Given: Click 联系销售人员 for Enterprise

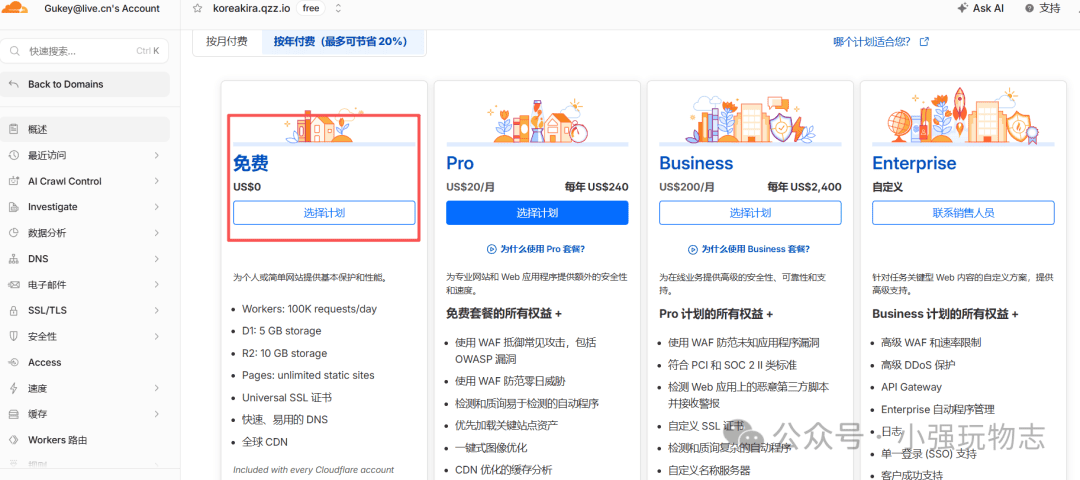Looking at the screenshot, I should pos(963,213).
